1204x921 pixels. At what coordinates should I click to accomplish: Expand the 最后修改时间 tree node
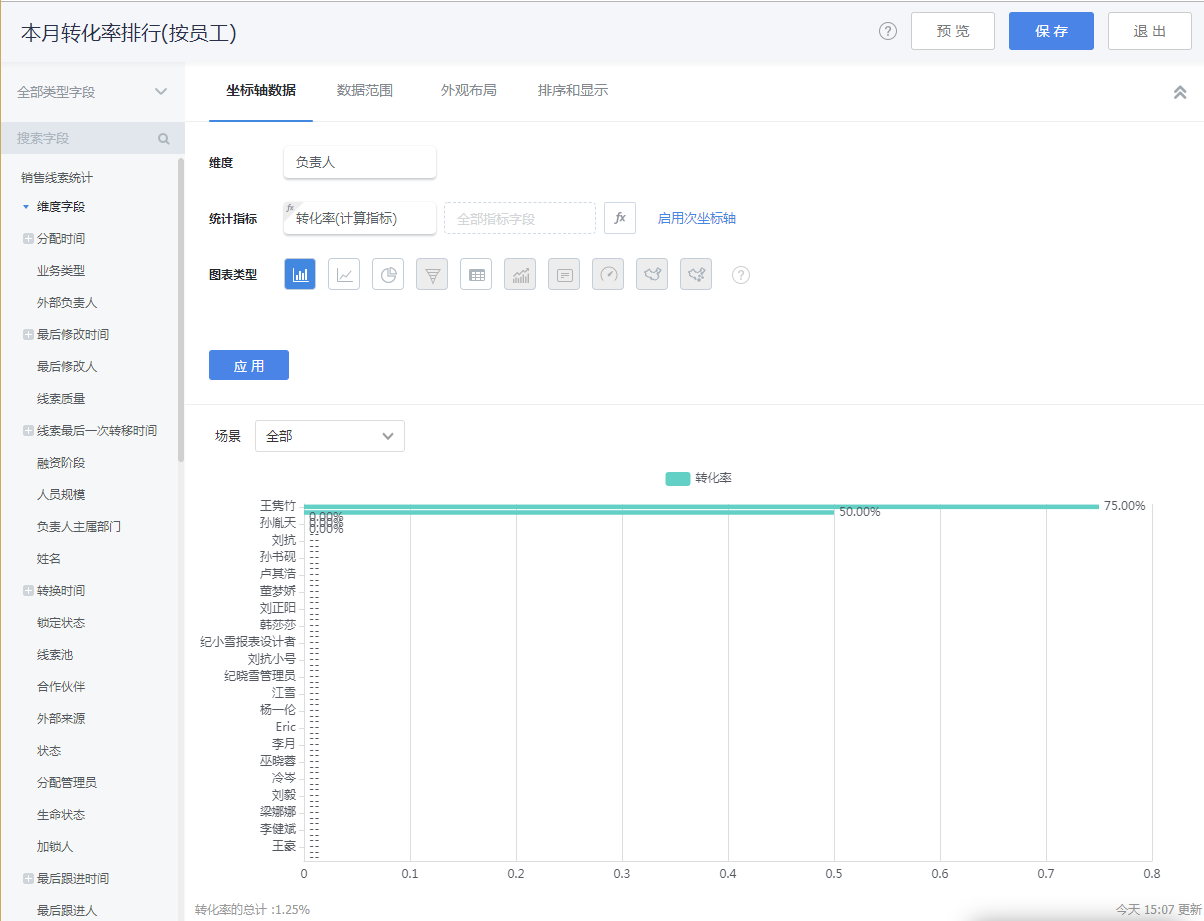tap(28, 334)
